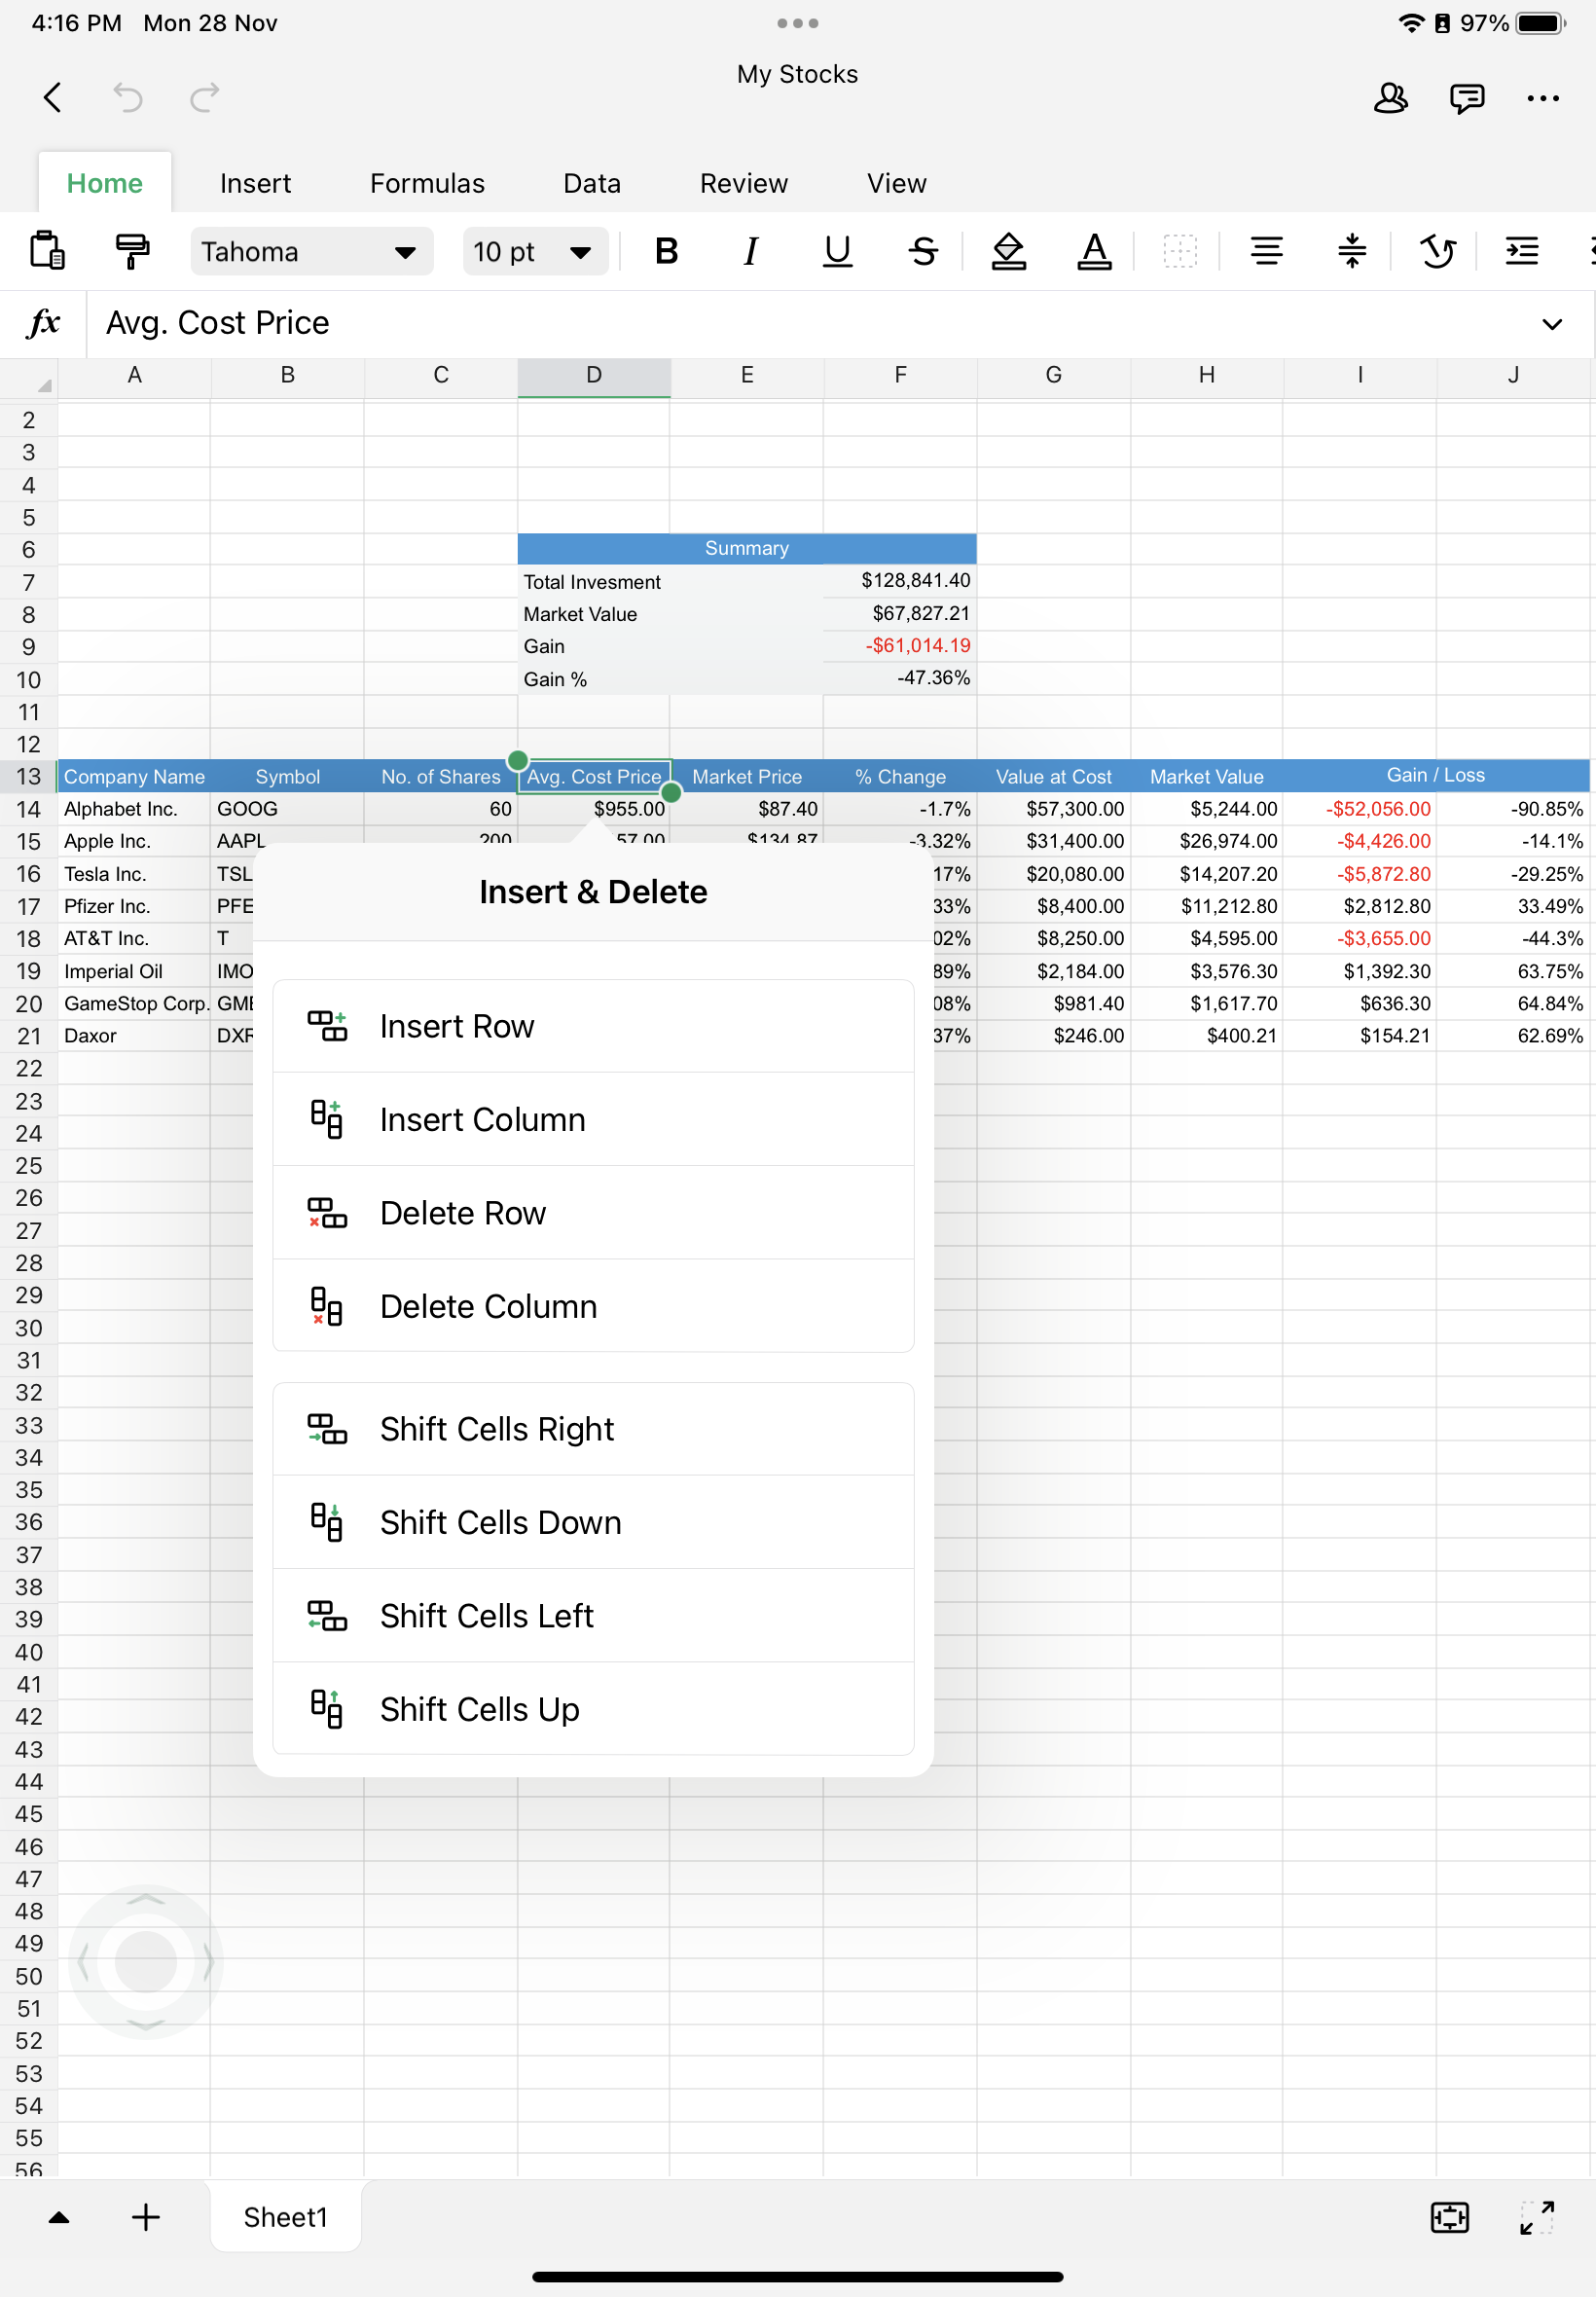Undo the last action
Screen dimensions: 1596x2297
click(128, 97)
